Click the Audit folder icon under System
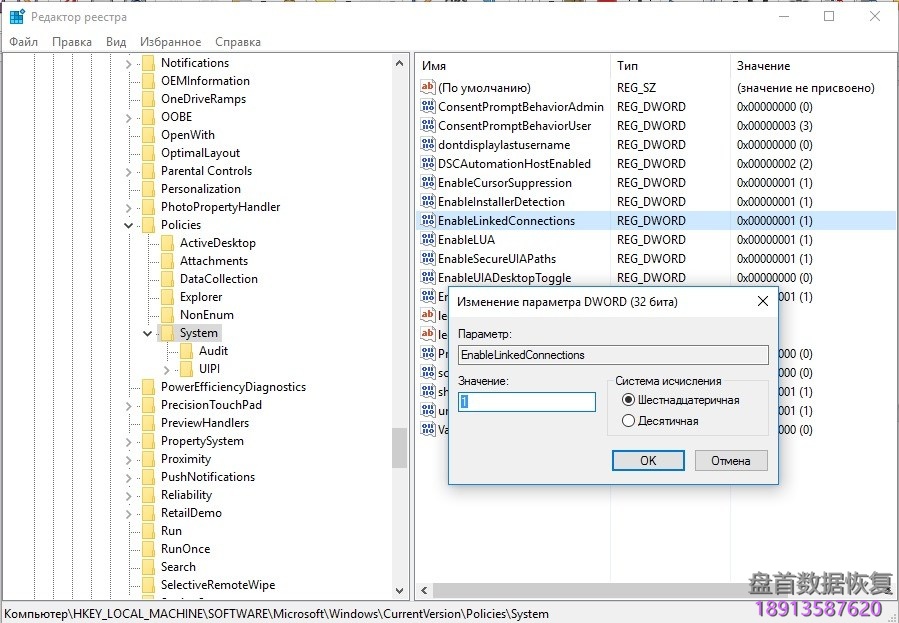Image resolution: width=899 pixels, height=623 pixels. 187,351
